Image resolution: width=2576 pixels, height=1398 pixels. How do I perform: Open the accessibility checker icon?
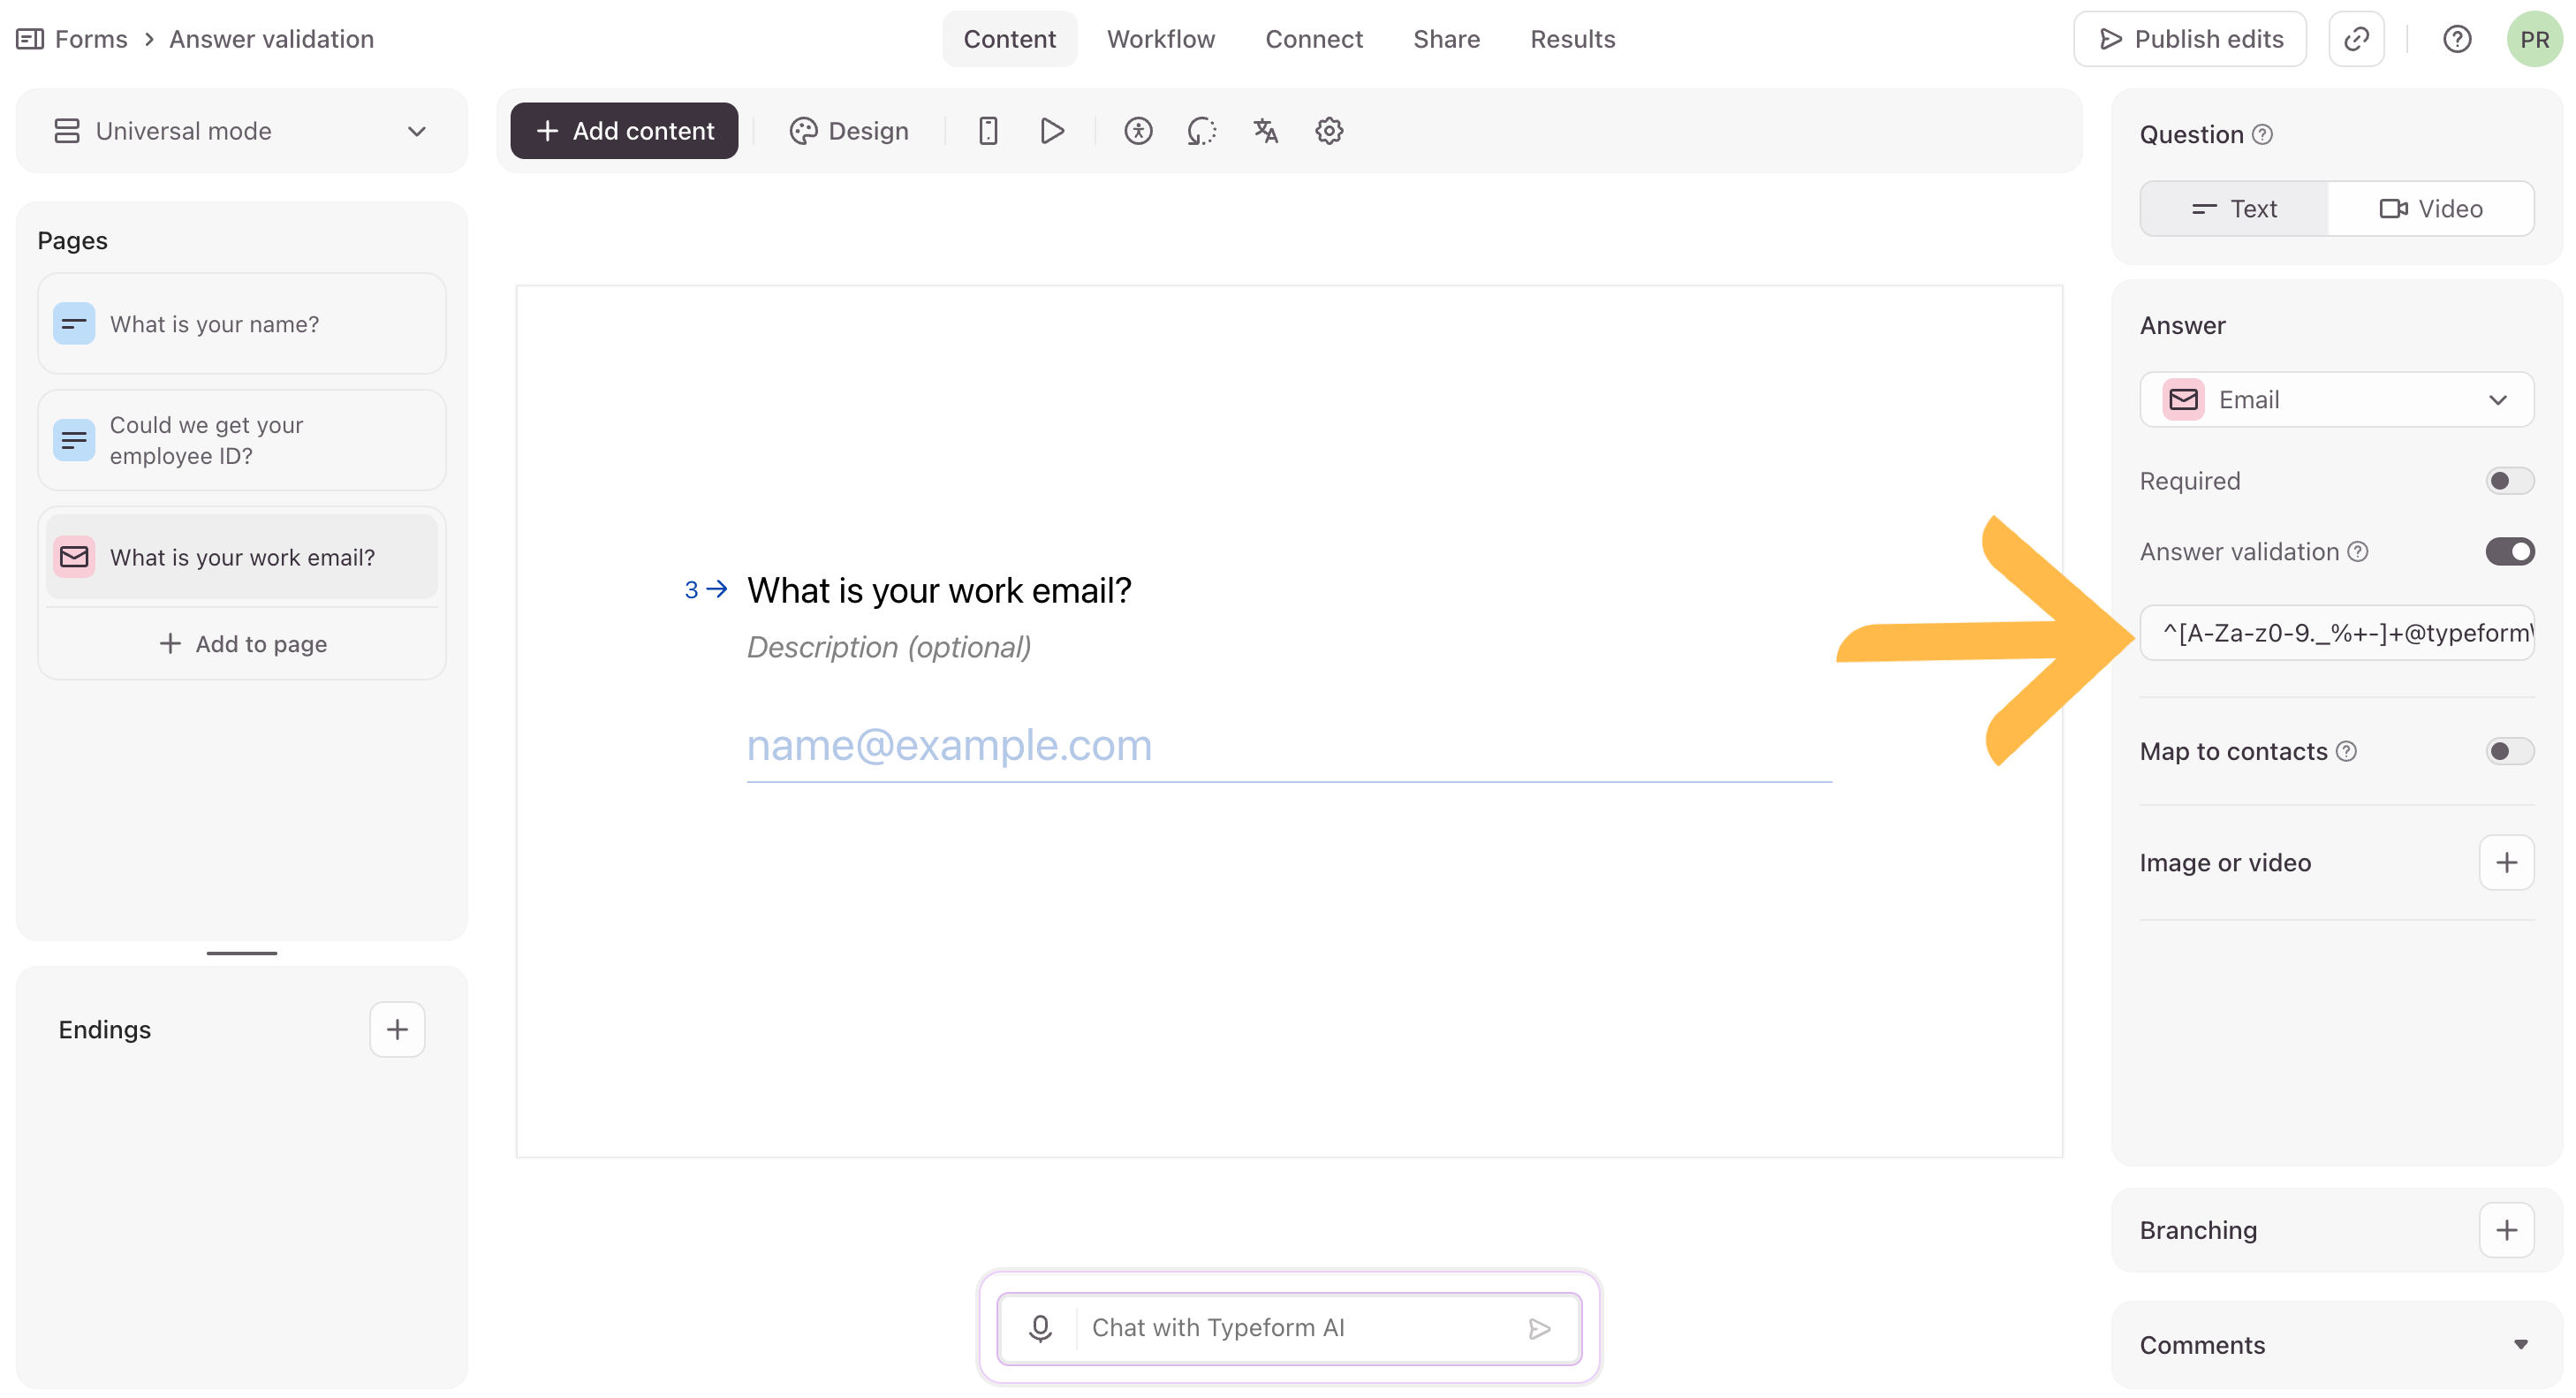[x=1138, y=131]
